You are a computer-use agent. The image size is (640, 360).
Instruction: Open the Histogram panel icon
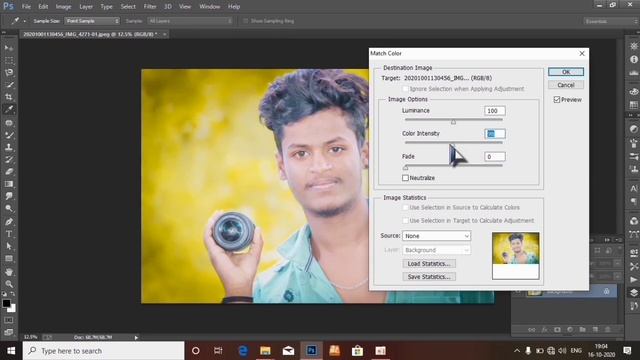(x=634, y=73)
